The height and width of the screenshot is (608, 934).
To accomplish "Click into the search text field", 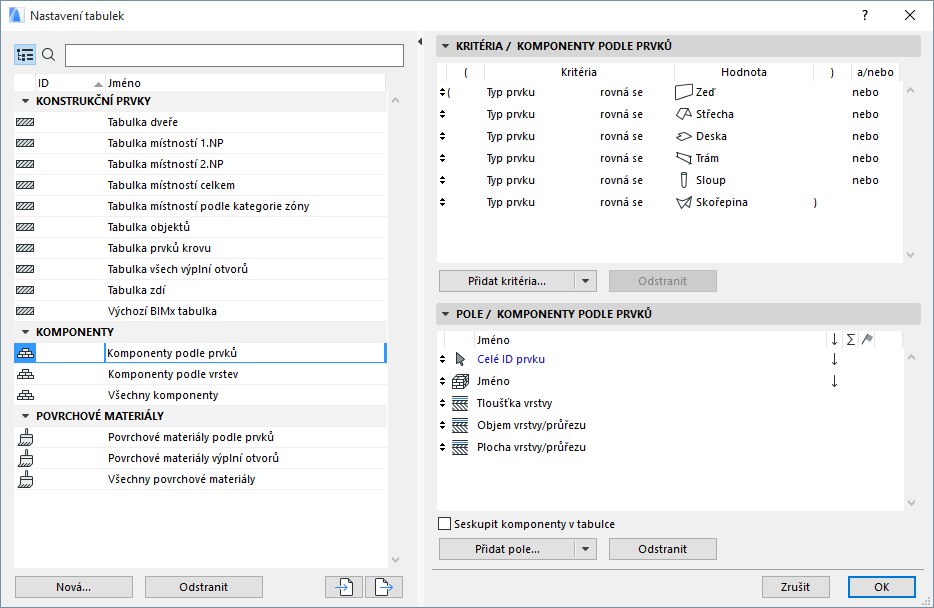I will click(x=234, y=55).
